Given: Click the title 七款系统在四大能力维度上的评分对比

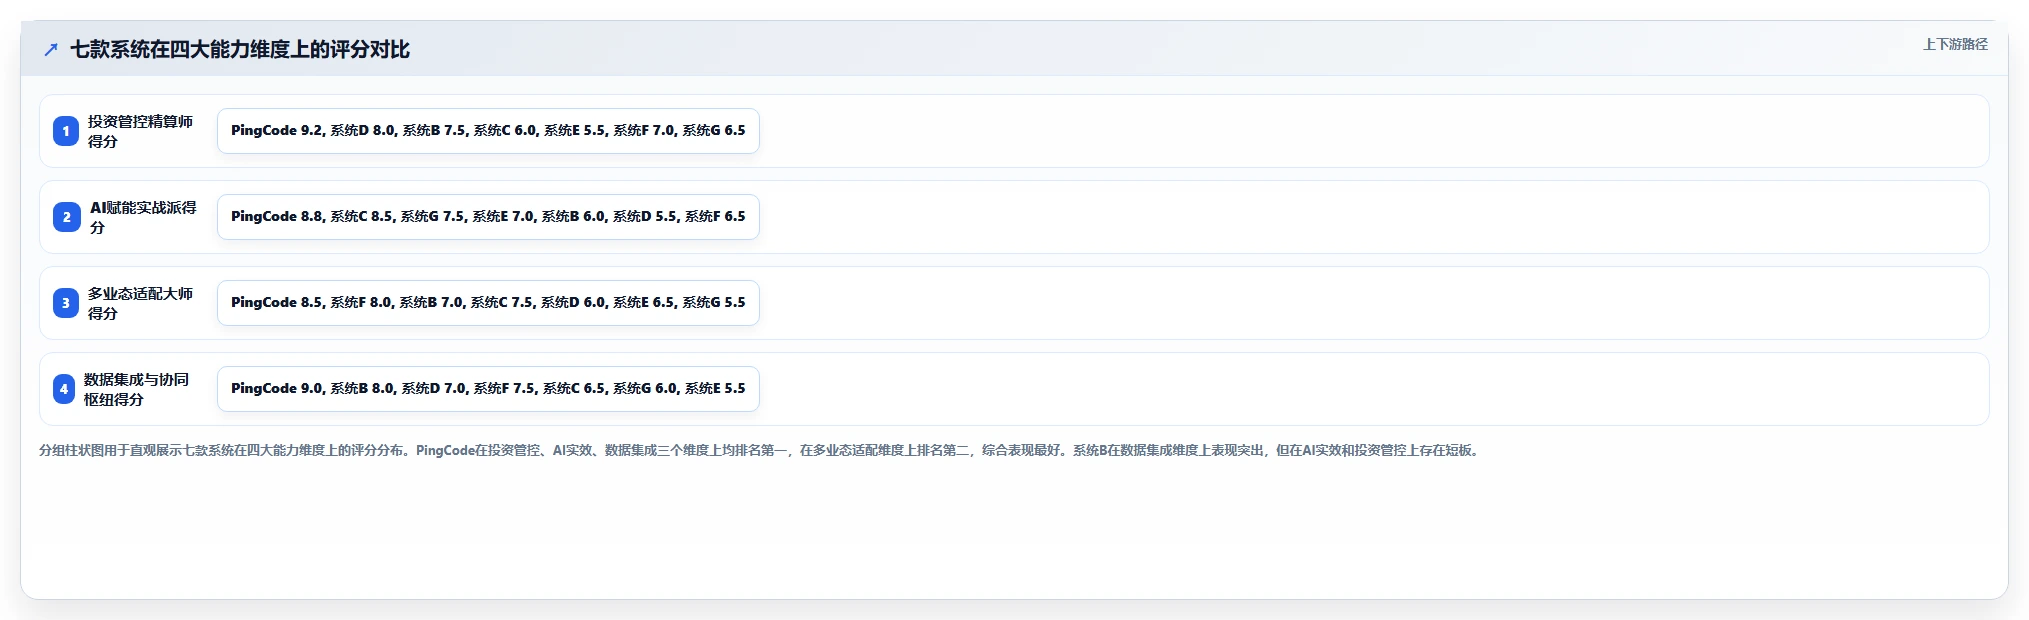Looking at the screenshot, I should (x=240, y=49).
